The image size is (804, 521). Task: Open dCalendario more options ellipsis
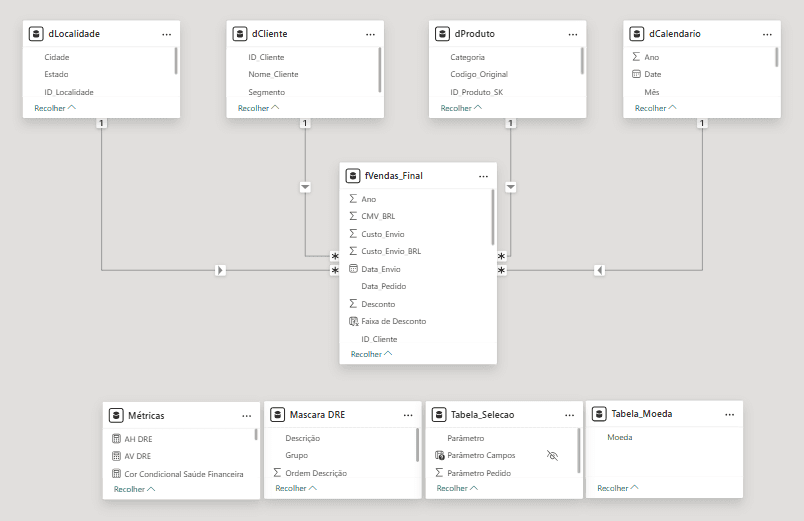767,34
